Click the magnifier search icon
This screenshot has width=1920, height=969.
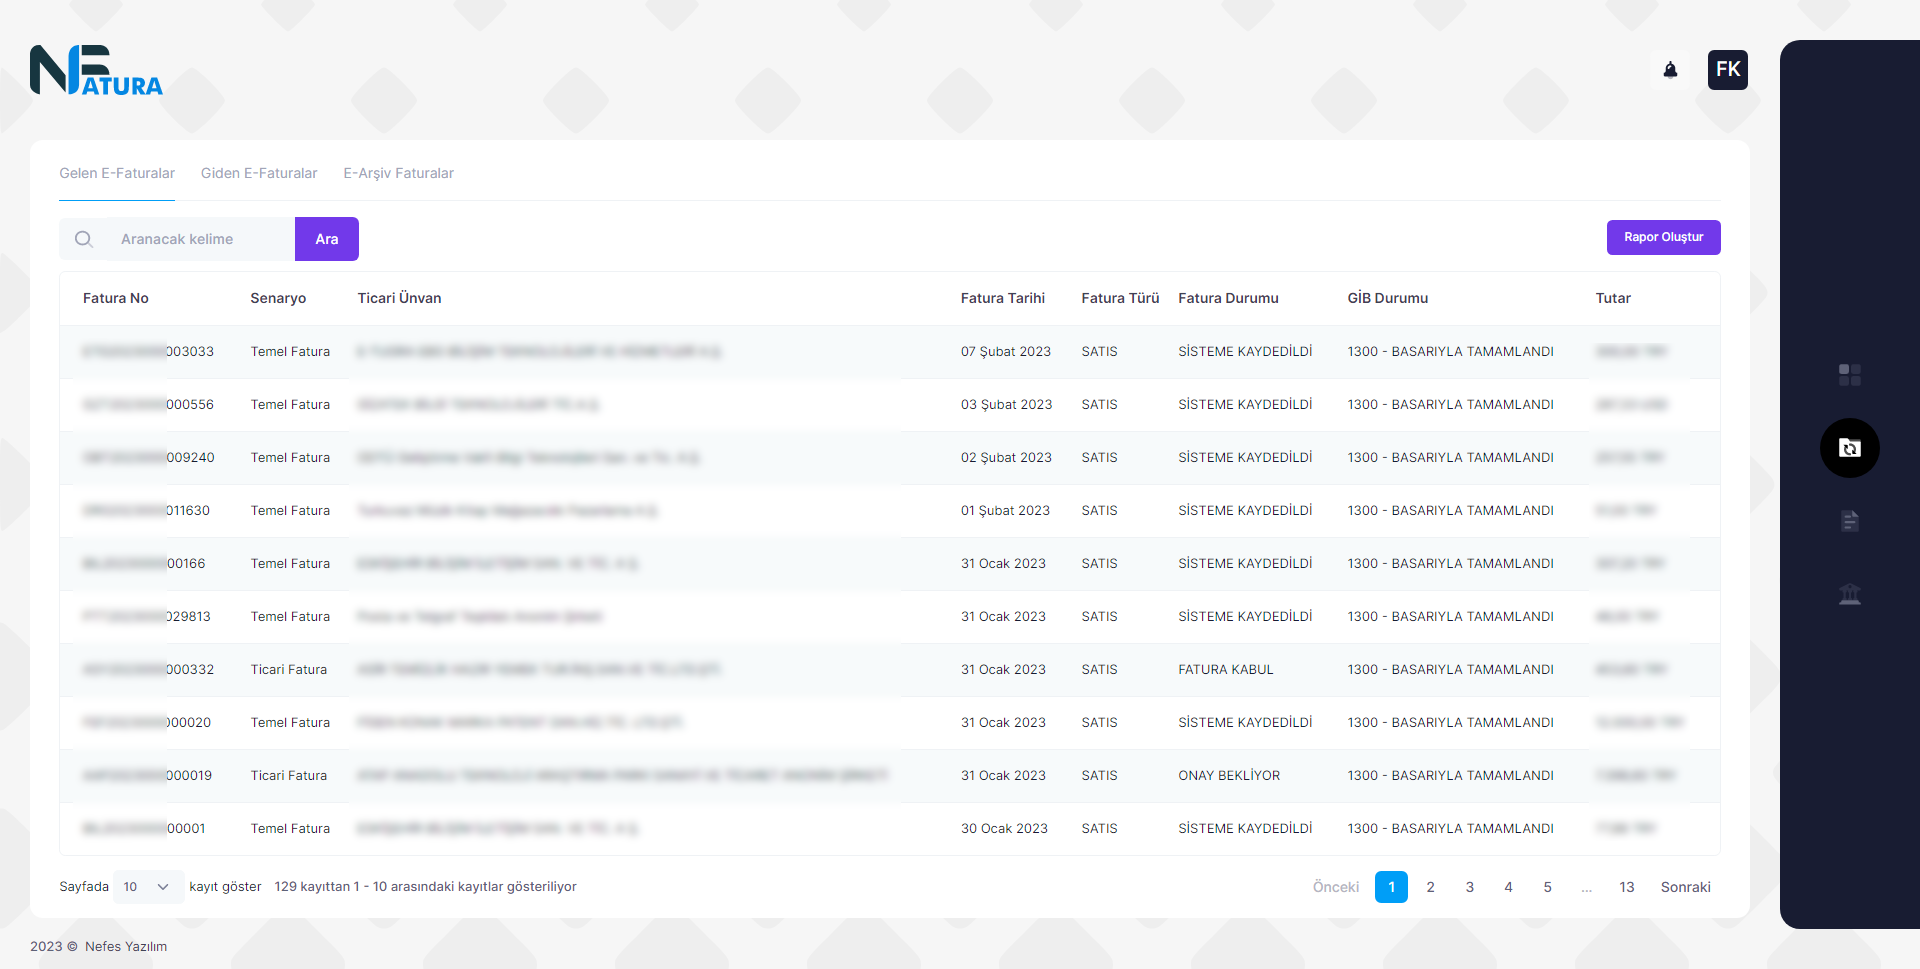pyautogui.click(x=84, y=239)
